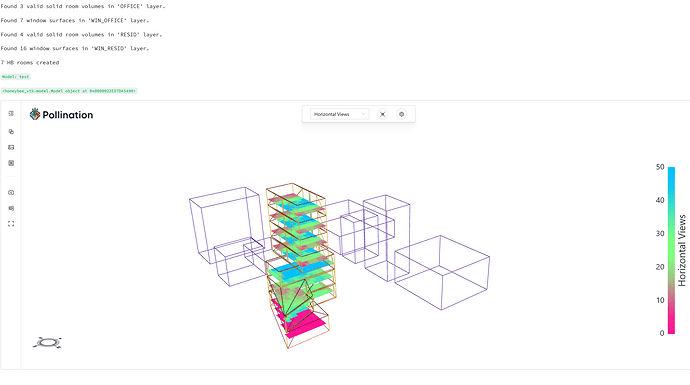Click the legend value 50 label
Screen dimensions: 690x385
(x=660, y=167)
